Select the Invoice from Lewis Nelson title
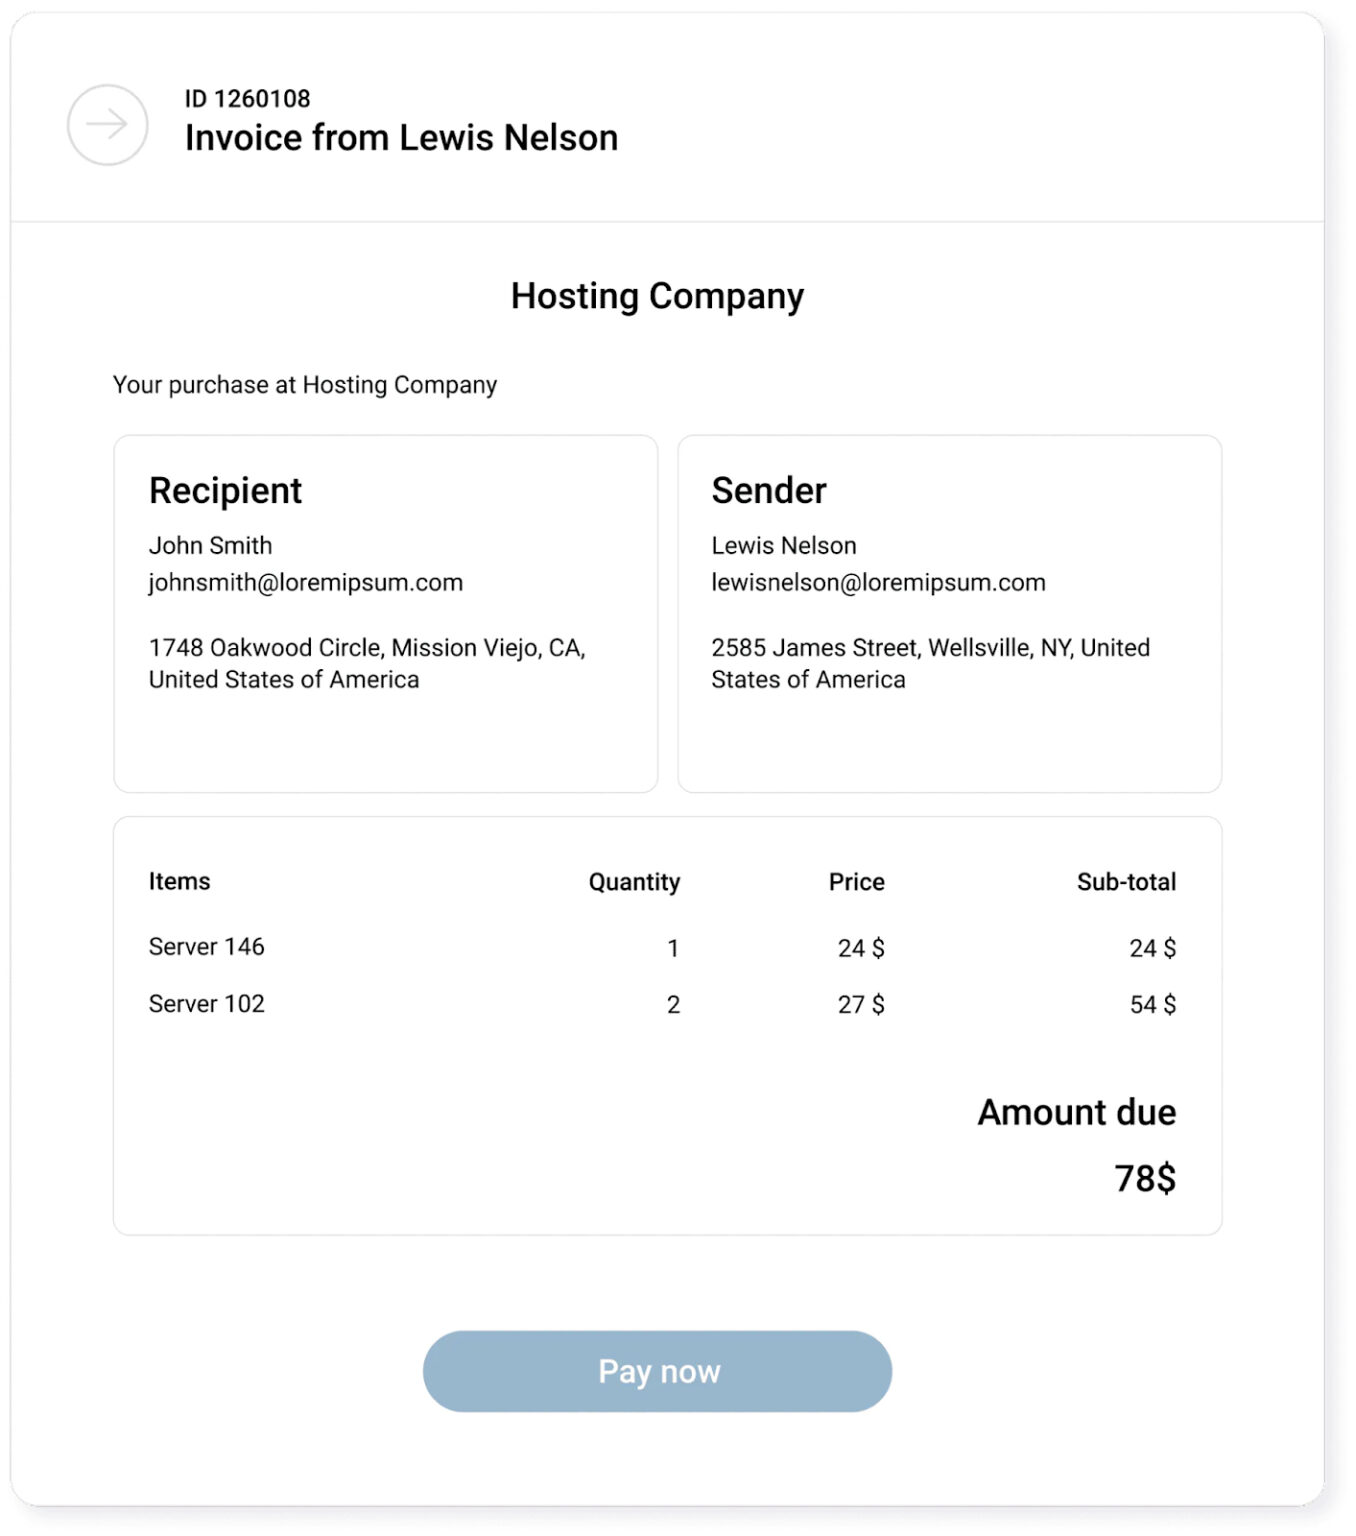1356x1536 pixels. pyautogui.click(x=401, y=138)
